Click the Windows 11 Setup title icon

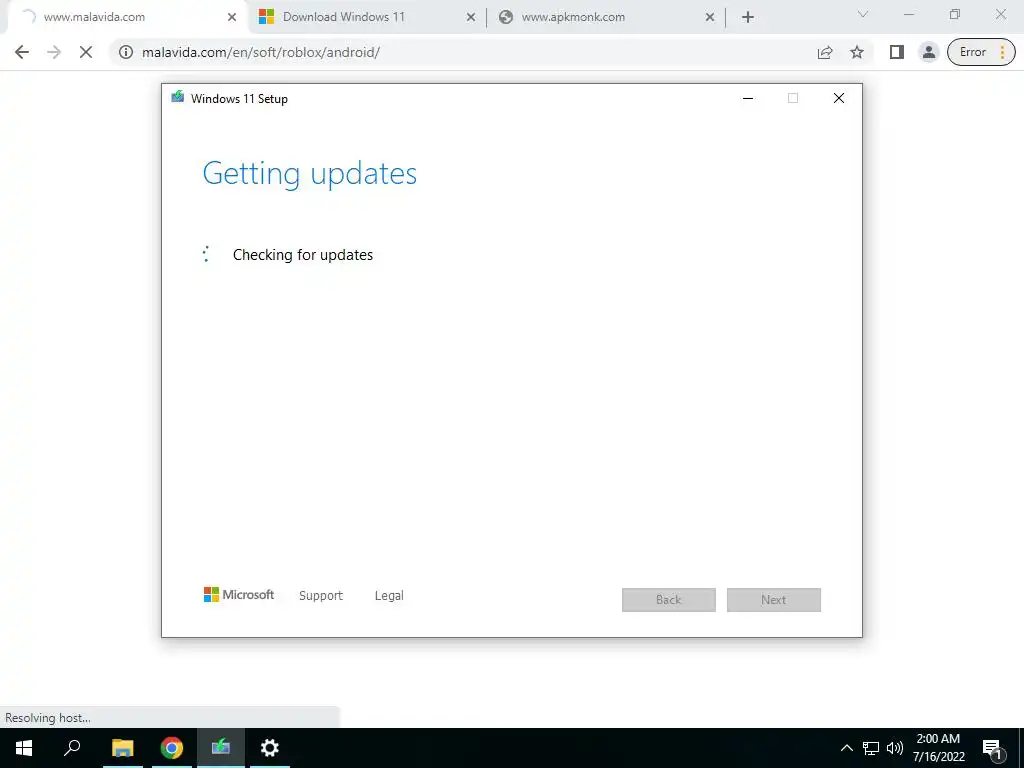[178, 97]
